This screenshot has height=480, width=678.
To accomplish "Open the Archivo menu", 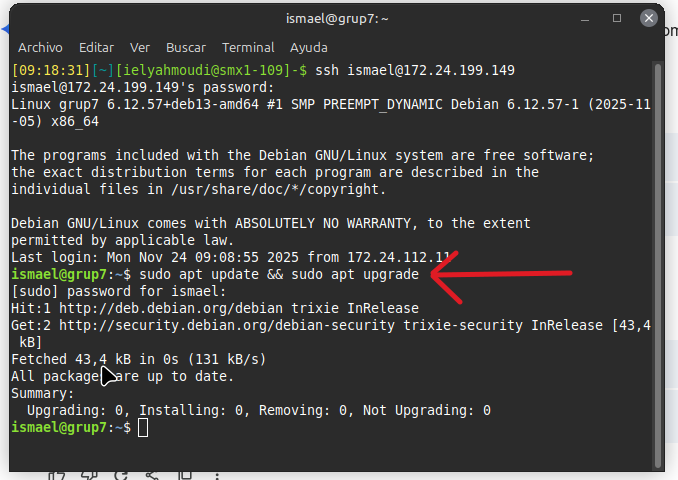I will point(40,47).
